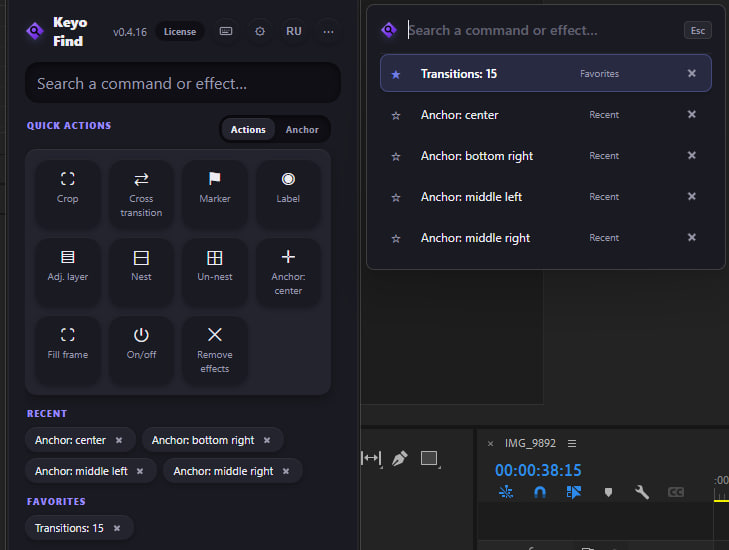Image resolution: width=729 pixels, height=550 pixels.
Task: Star Anchor: middle right in popup
Action: tap(396, 239)
